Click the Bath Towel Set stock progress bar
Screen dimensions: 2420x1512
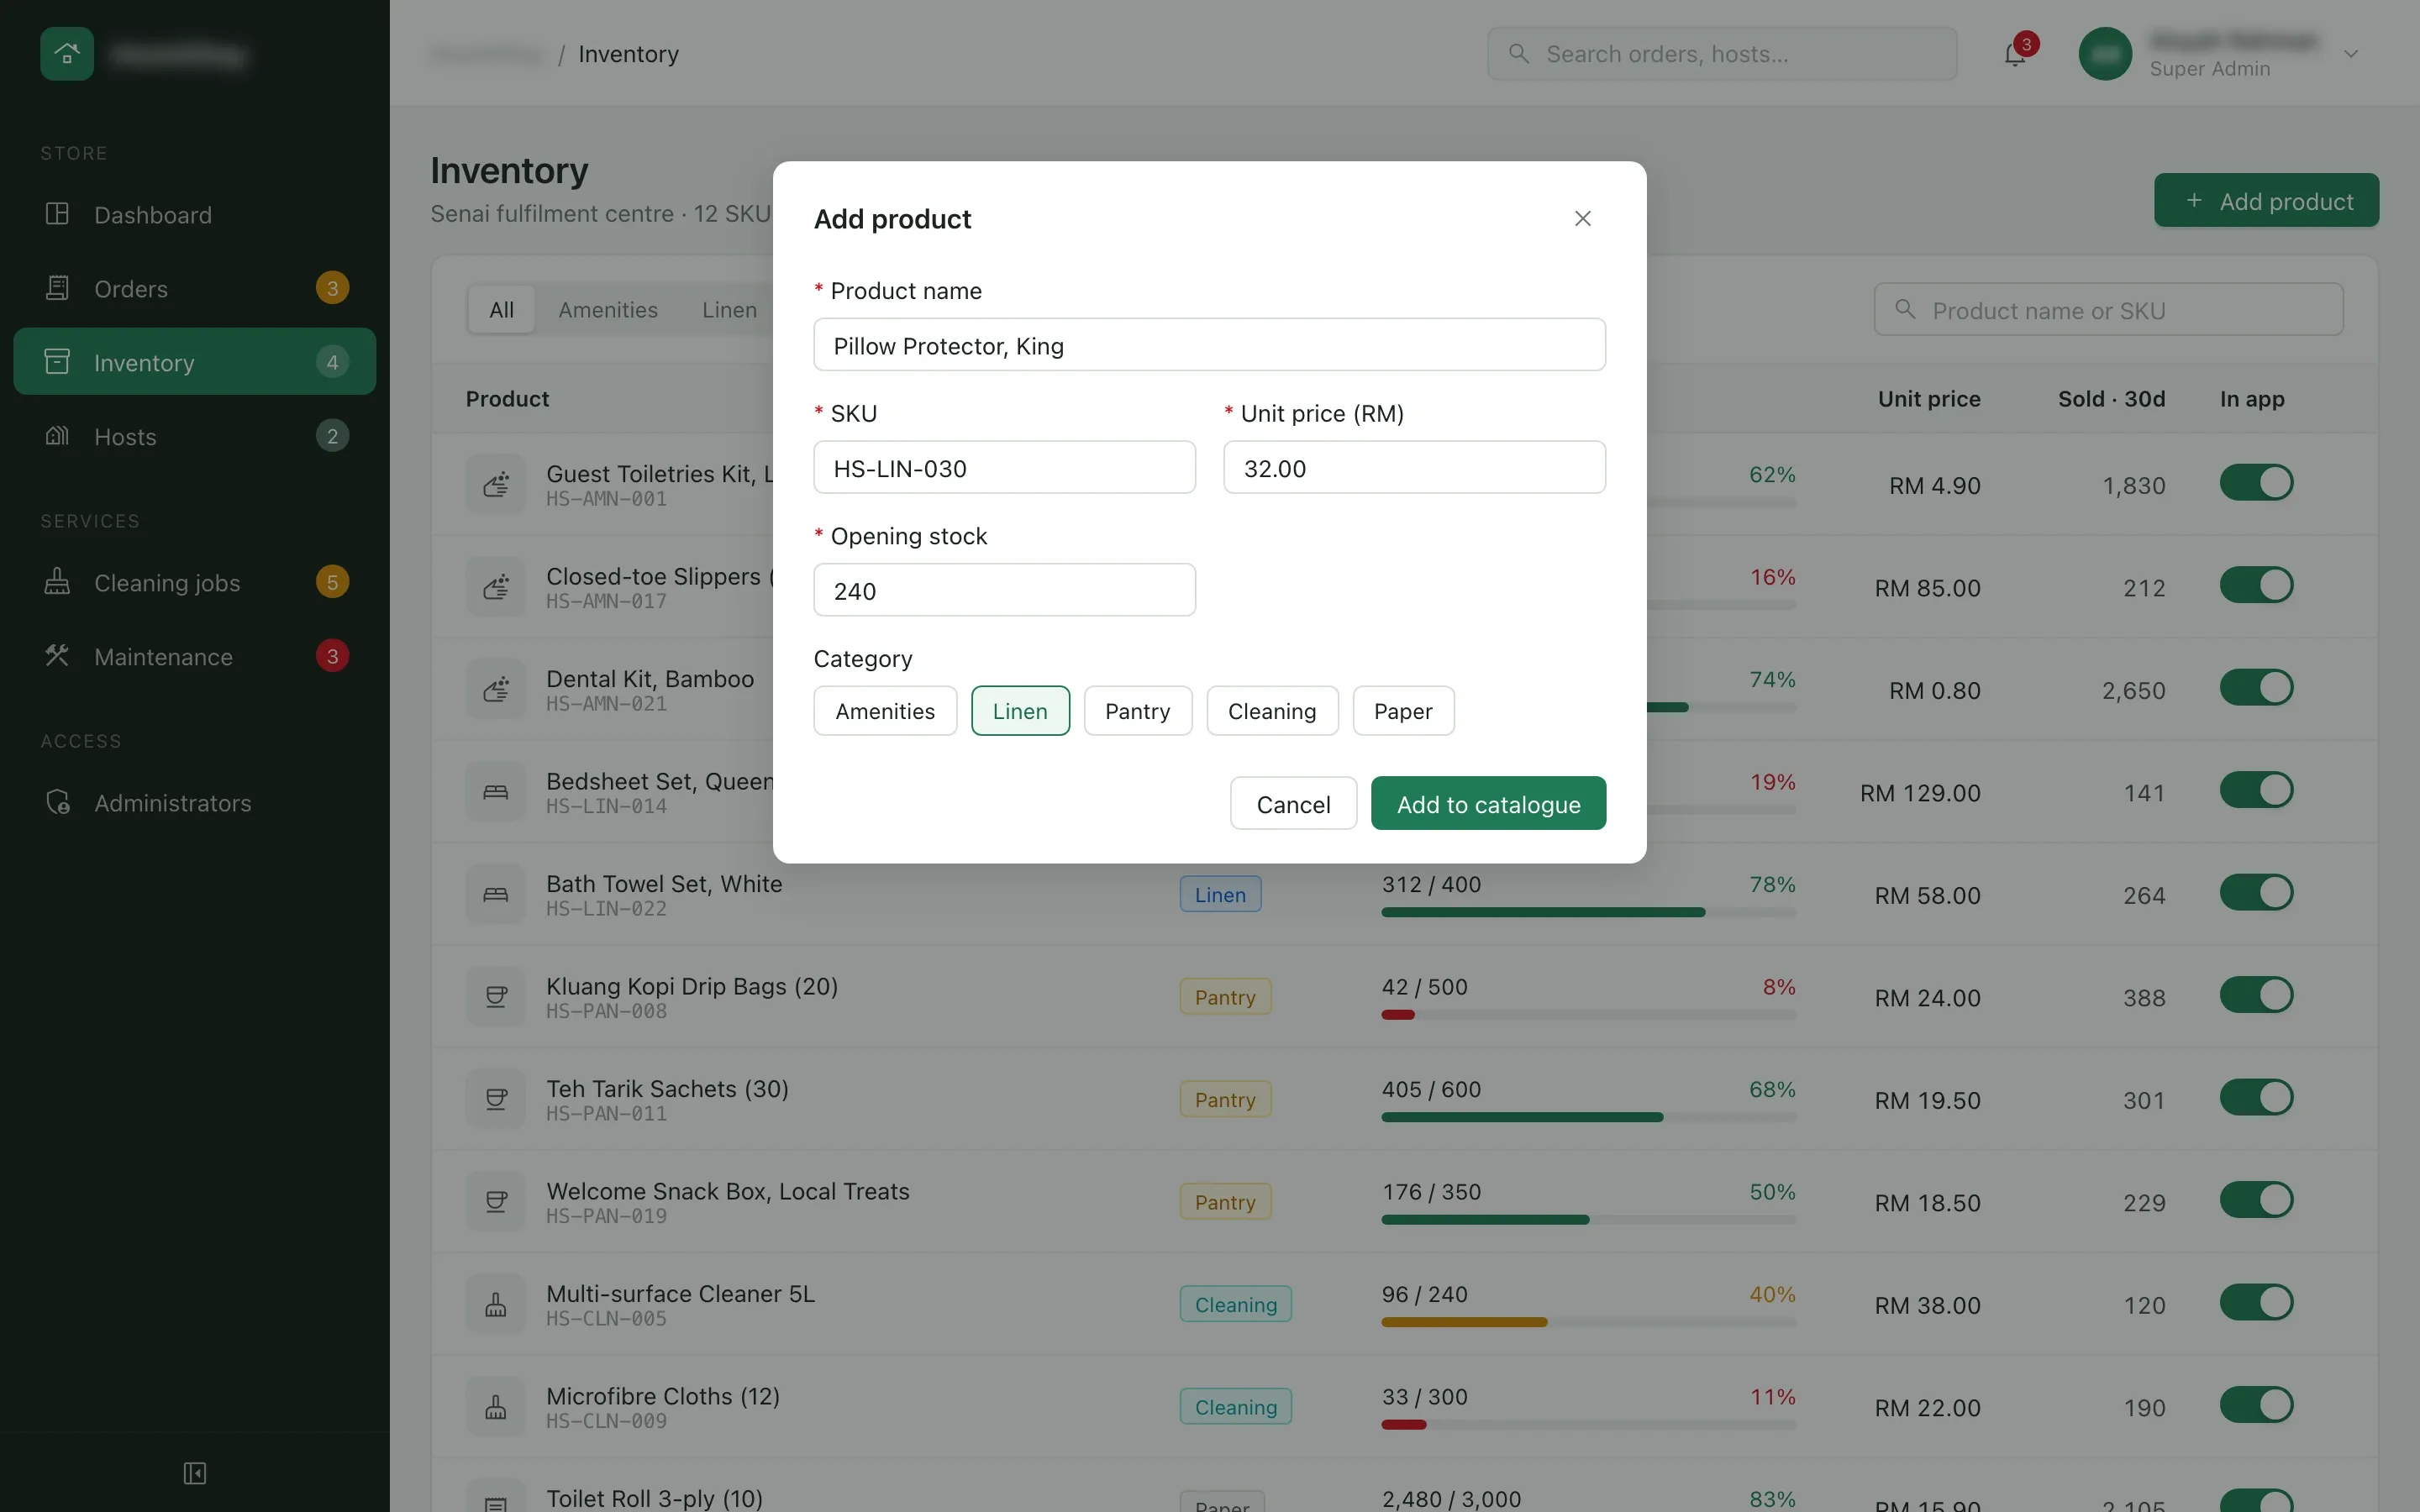(x=1588, y=912)
